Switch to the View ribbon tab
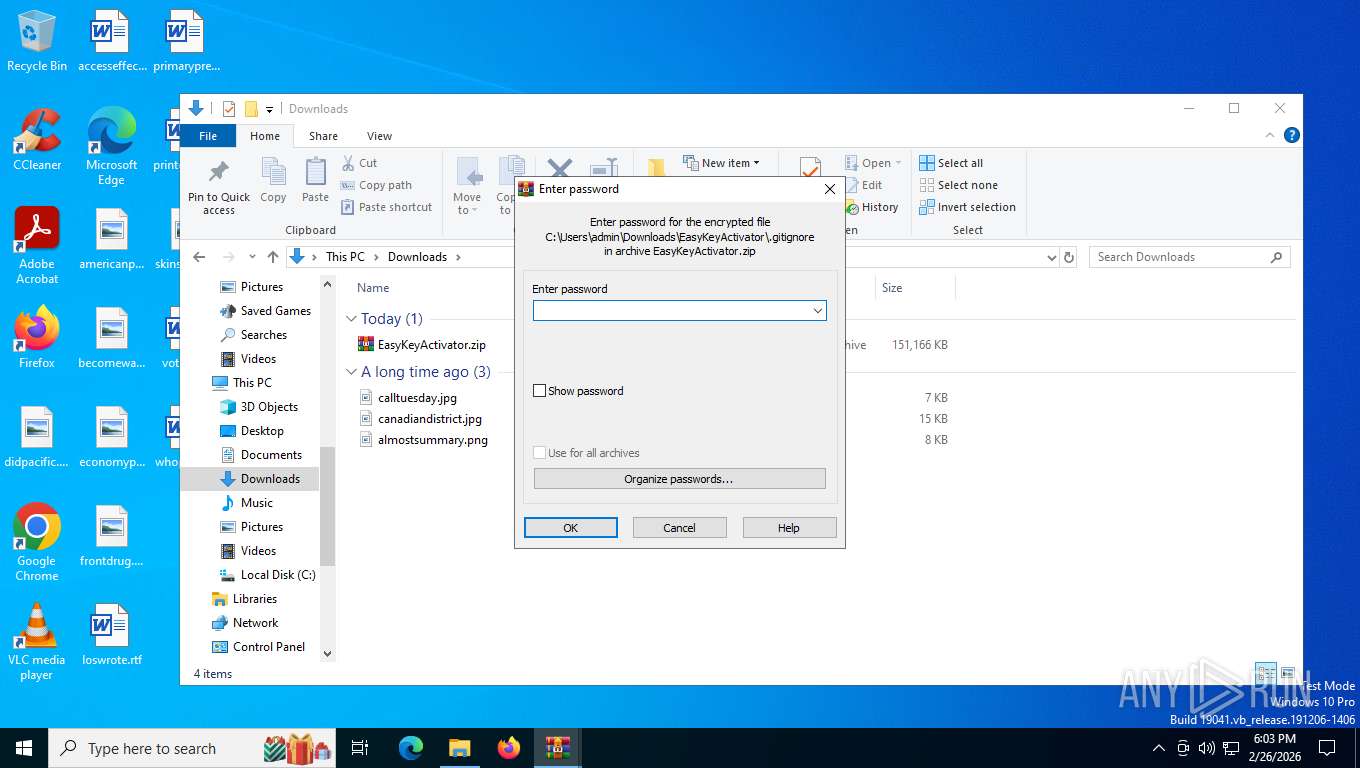The image size is (1360, 768). point(379,136)
